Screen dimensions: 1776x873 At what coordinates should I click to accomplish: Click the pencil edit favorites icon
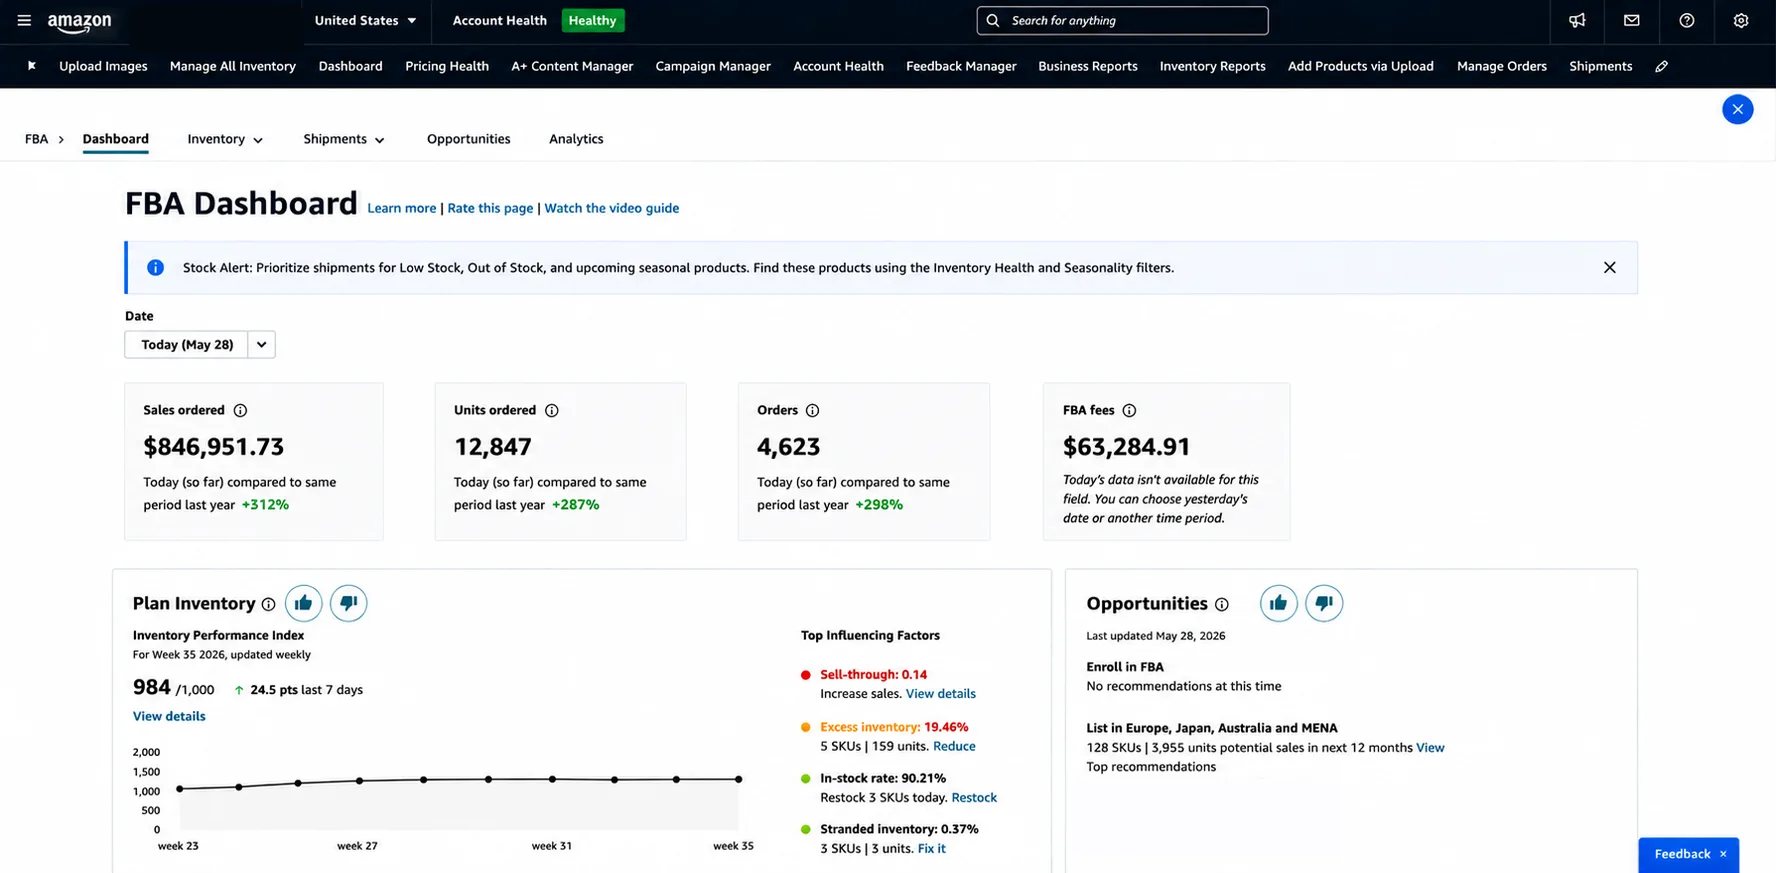1661,66
